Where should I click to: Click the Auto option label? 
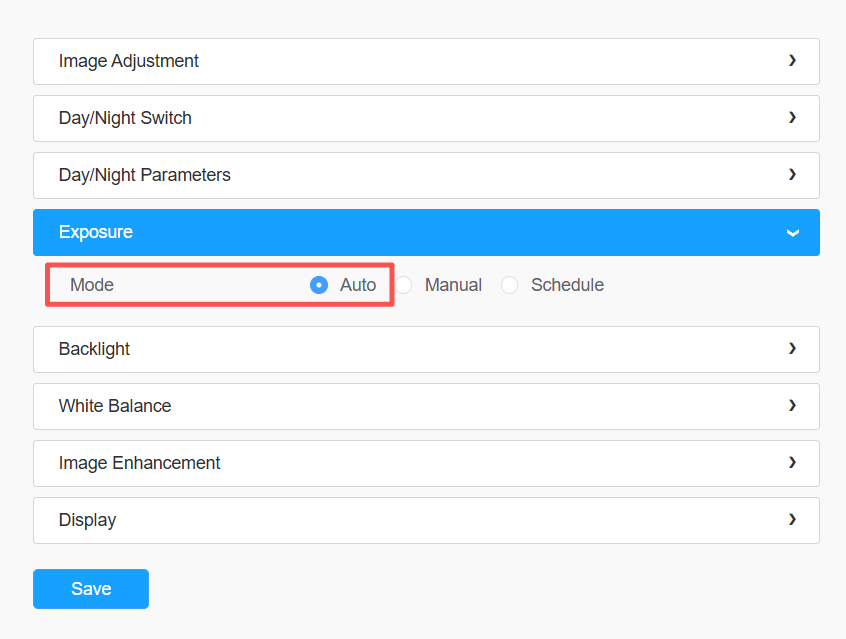click(x=358, y=284)
